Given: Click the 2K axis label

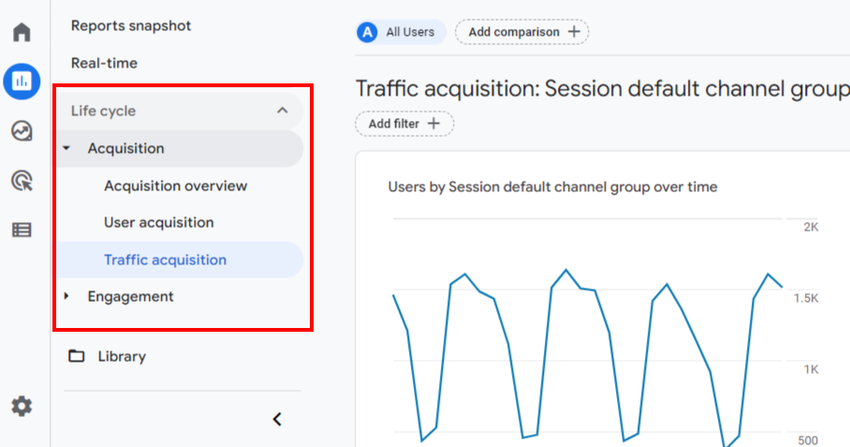Looking at the screenshot, I should 811,227.
